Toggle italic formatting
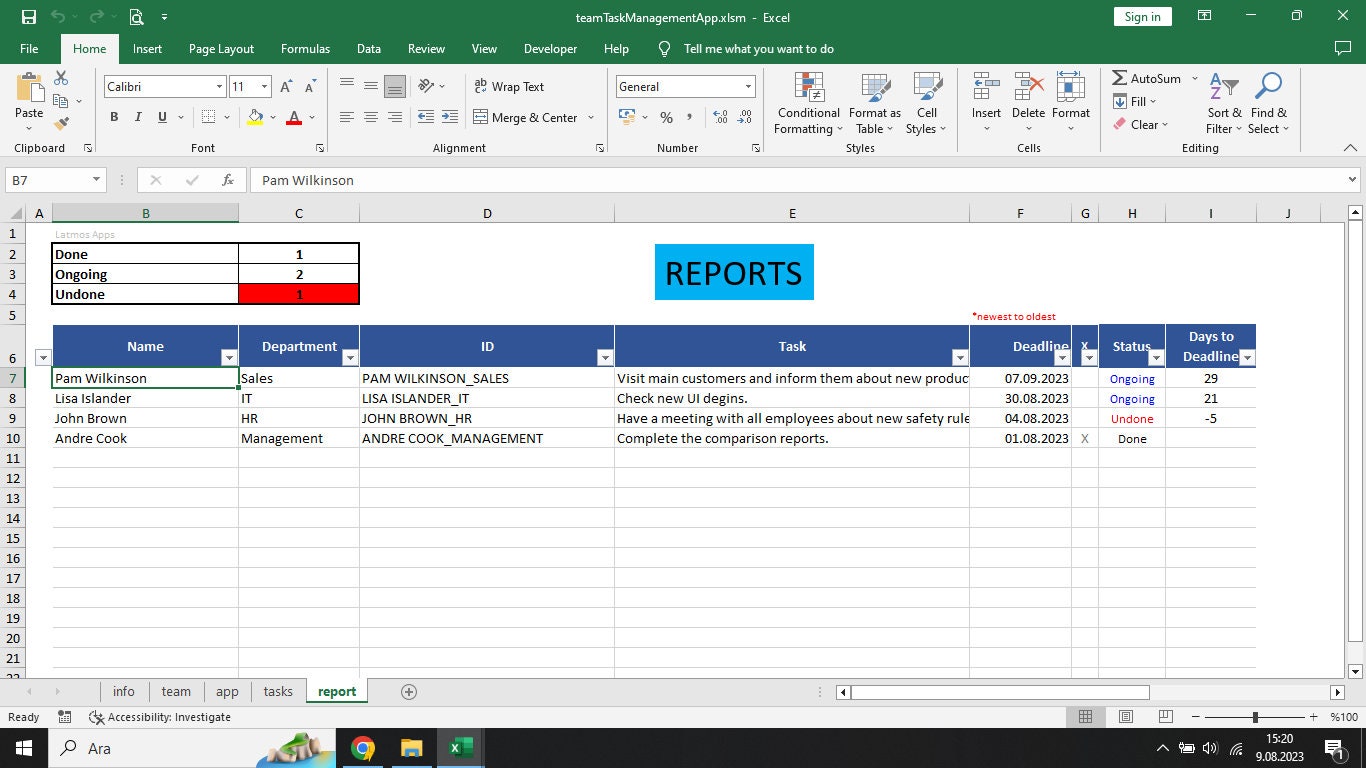The height and width of the screenshot is (768, 1366). 137,117
